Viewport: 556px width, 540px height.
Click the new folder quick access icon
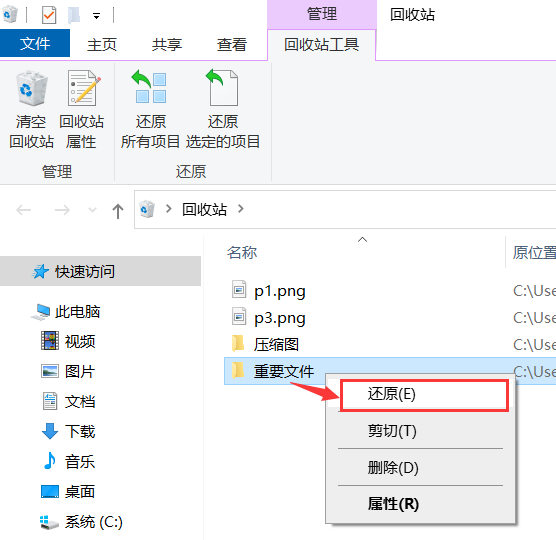pyautogui.click(x=74, y=15)
